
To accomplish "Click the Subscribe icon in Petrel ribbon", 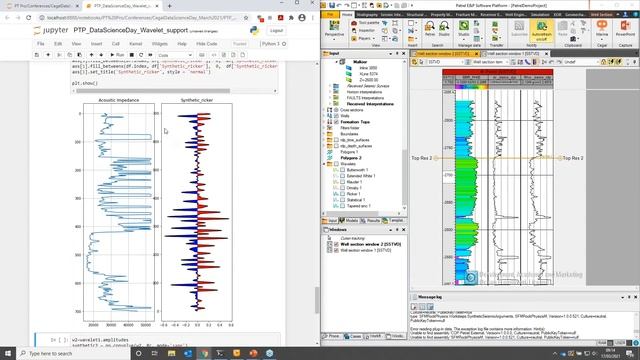I will pos(519,29).
